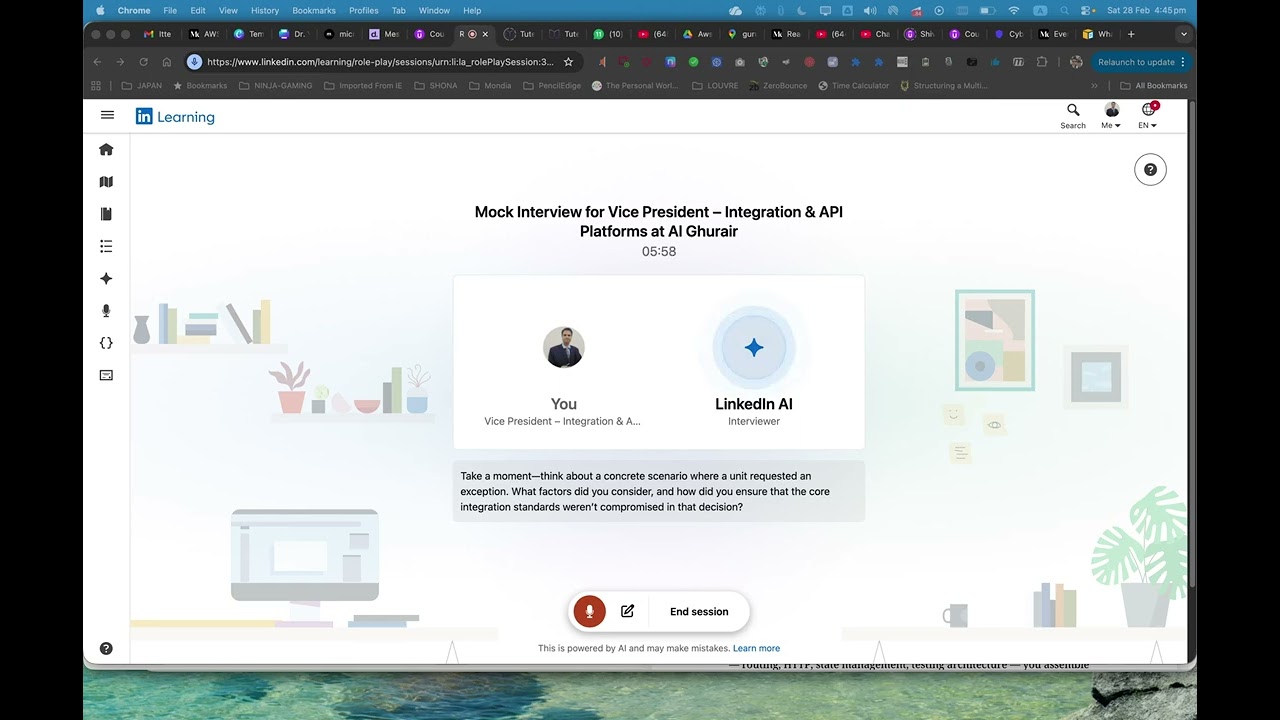Open the help question mark at sidebar bottom

click(106, 648)
